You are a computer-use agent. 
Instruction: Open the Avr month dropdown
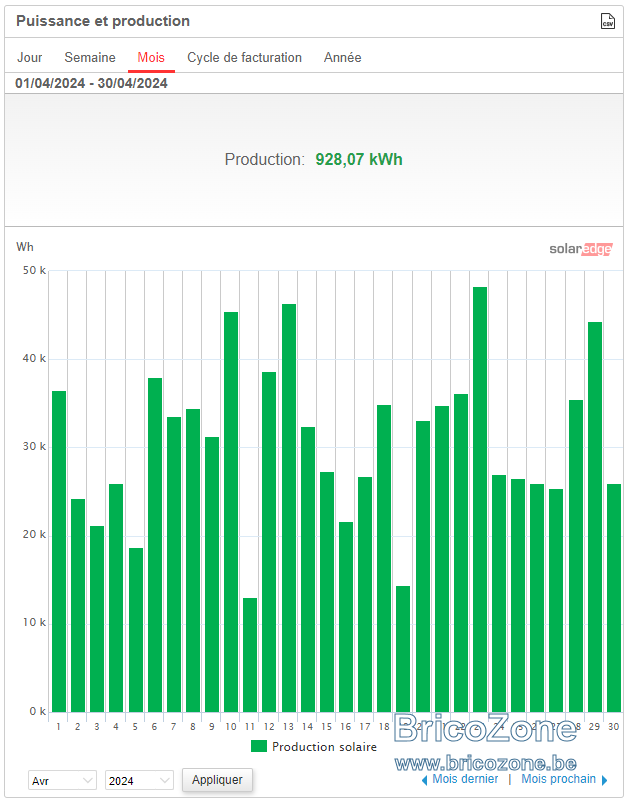coord(62,780)
